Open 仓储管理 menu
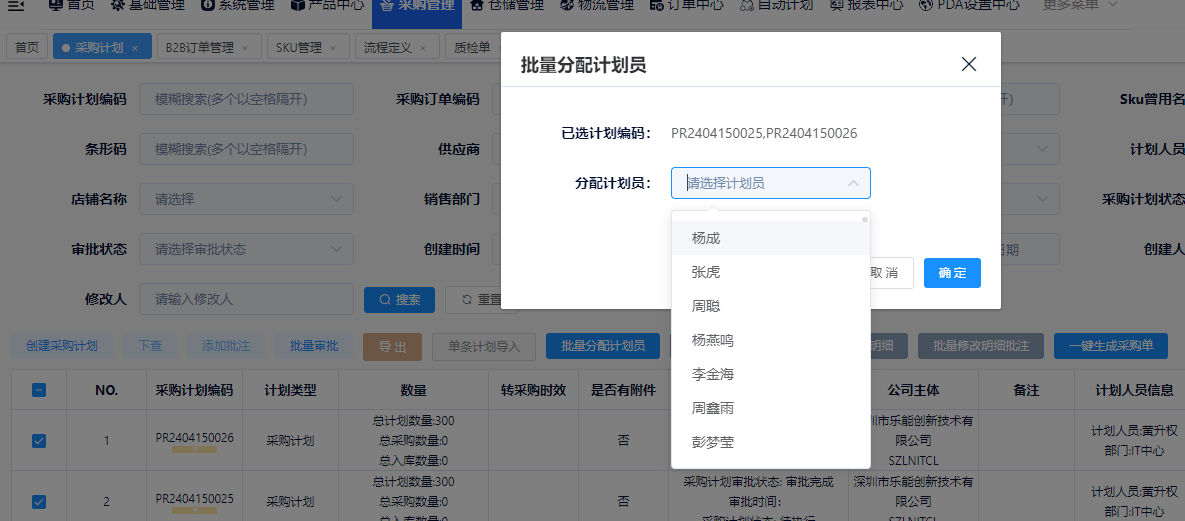1185x521 pixels. click(x=506, y=5)
